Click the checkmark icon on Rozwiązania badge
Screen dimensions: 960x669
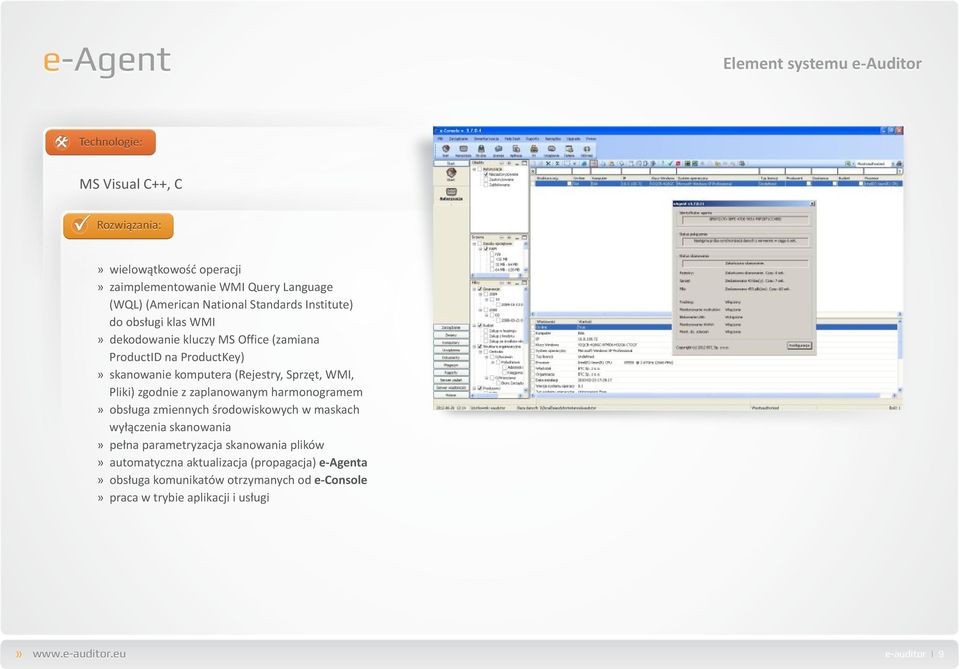[80, 225]
